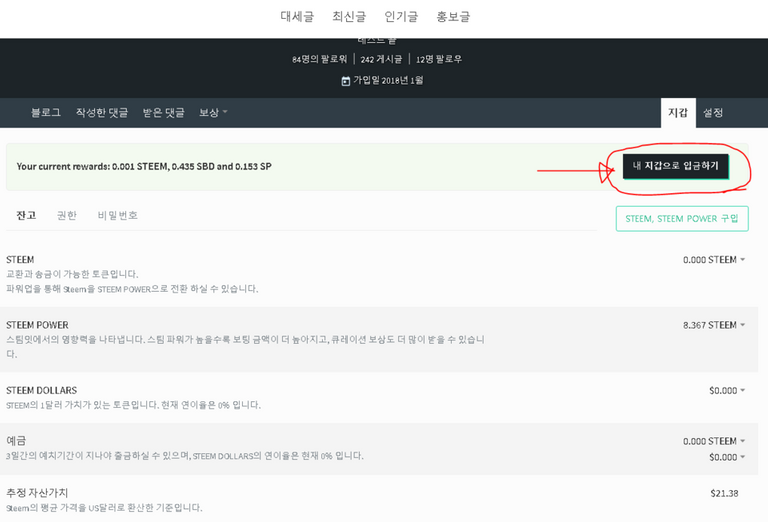This screenshot has height=522, width=768.
Task: Click the 추정 자산가치 heading
Action: [x=37, y=493]
